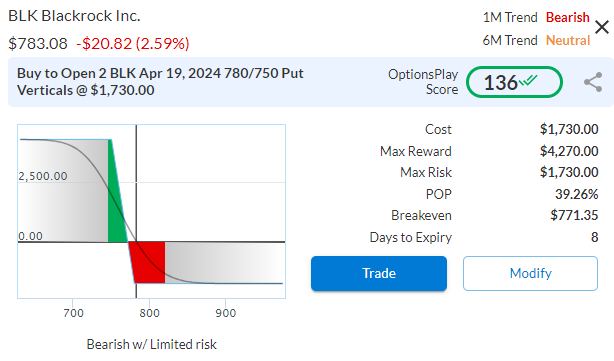Click the red loss zone on chart

(147, 262)
